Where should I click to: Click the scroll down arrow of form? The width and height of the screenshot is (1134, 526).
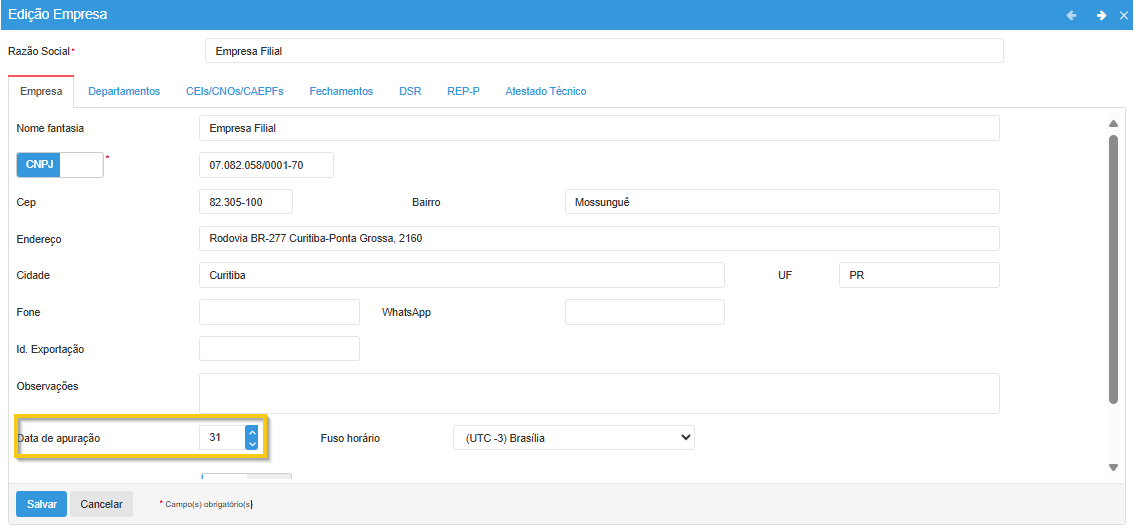(1113, 467)
